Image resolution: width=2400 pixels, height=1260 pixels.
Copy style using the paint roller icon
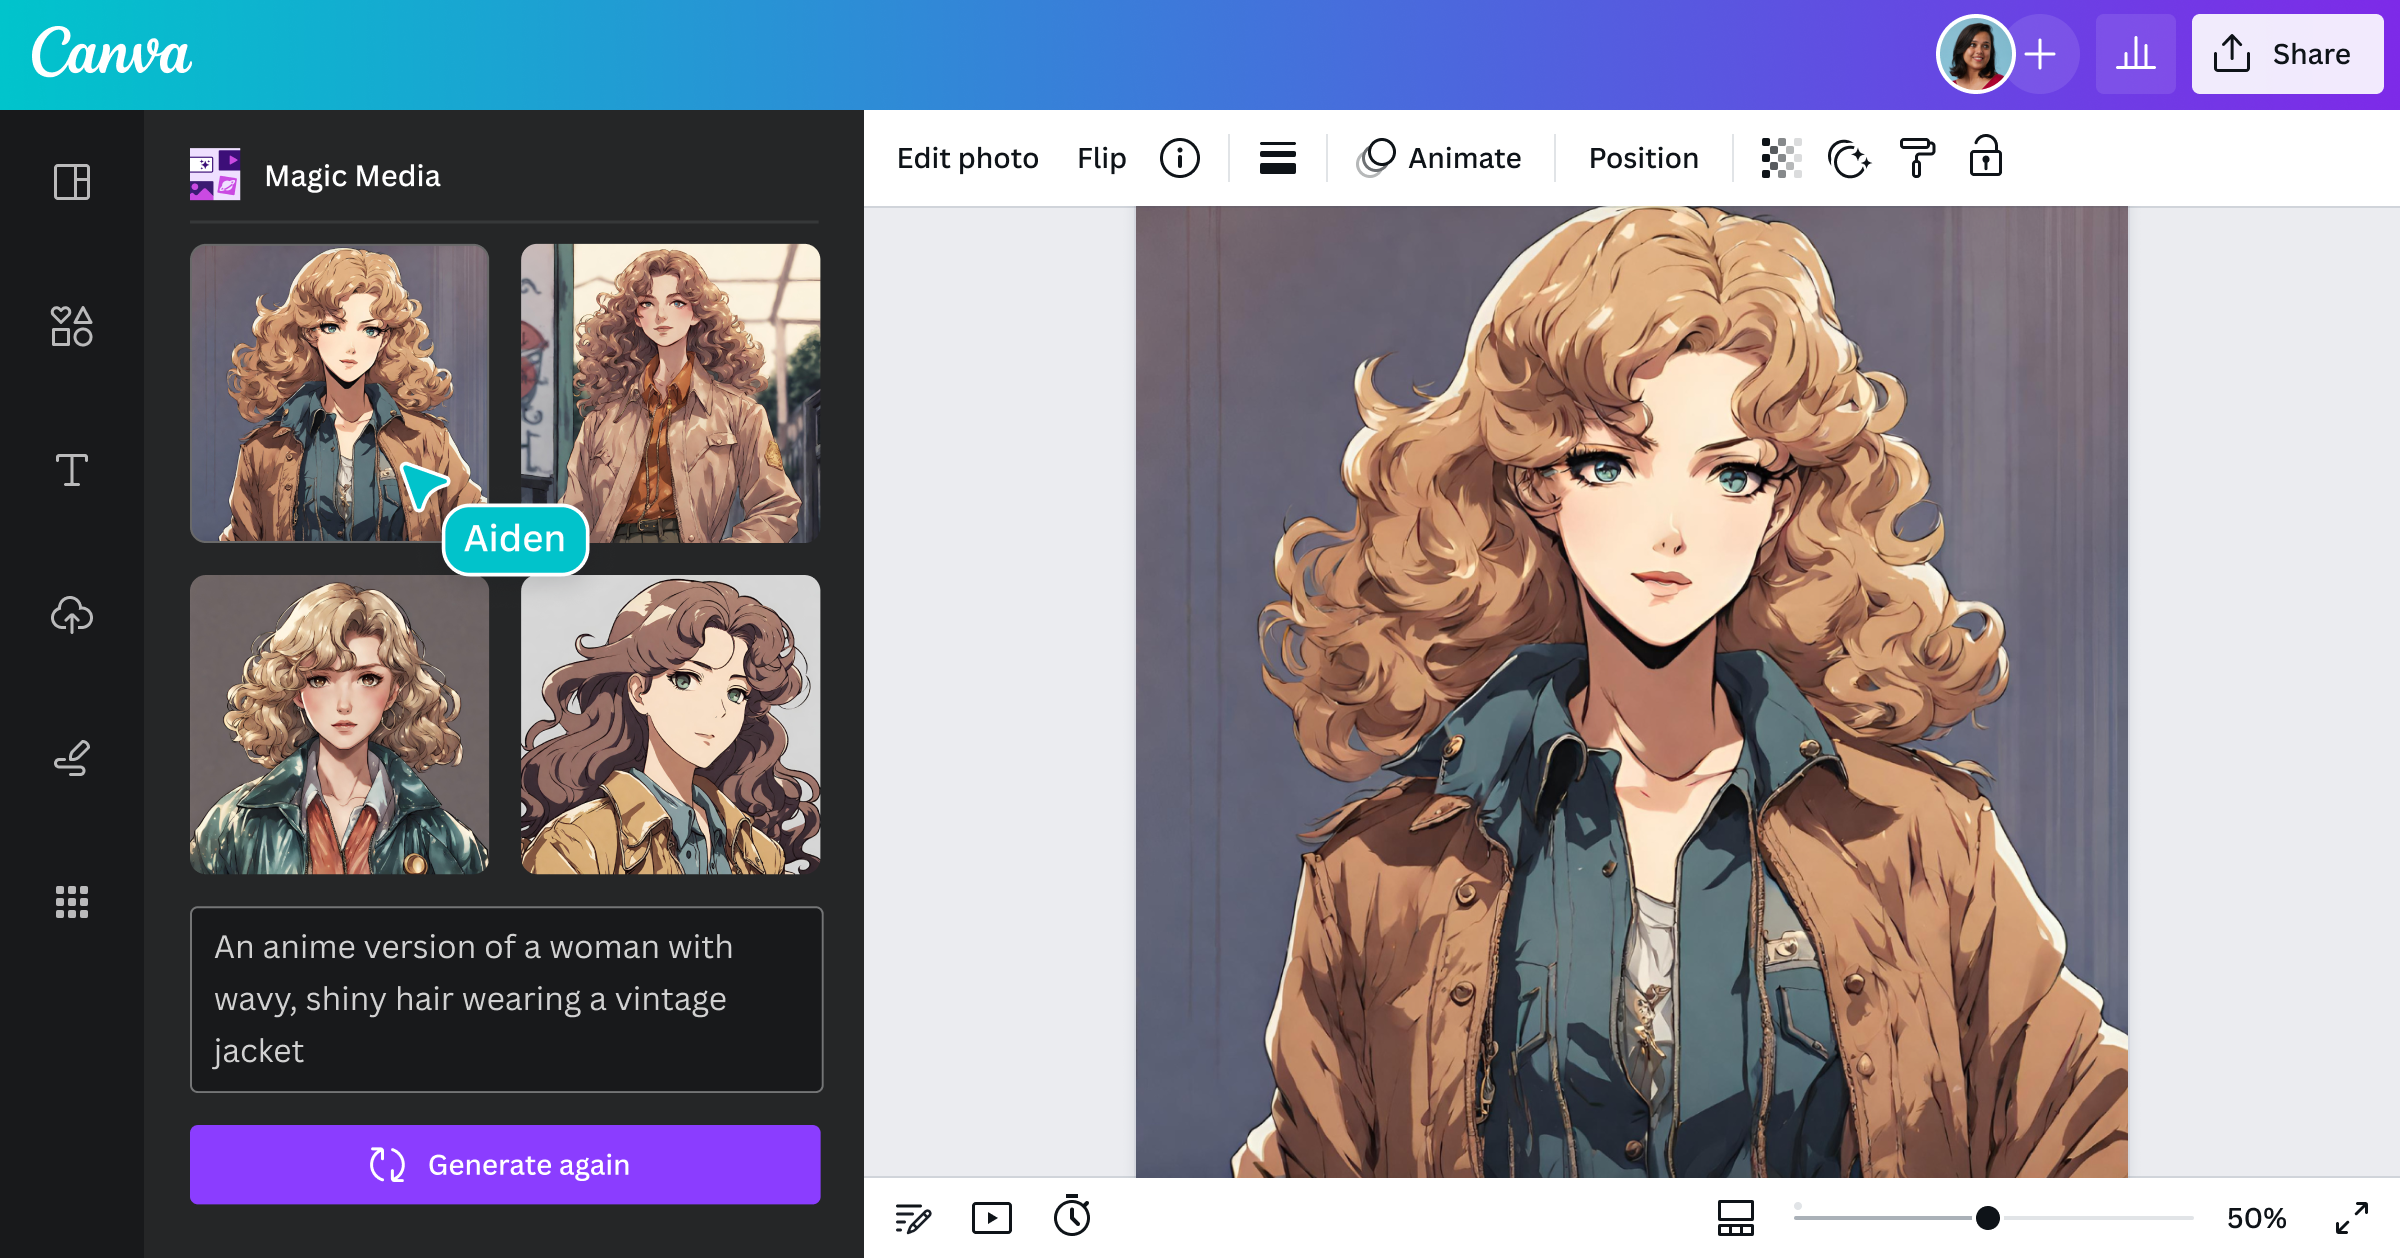1918,157
